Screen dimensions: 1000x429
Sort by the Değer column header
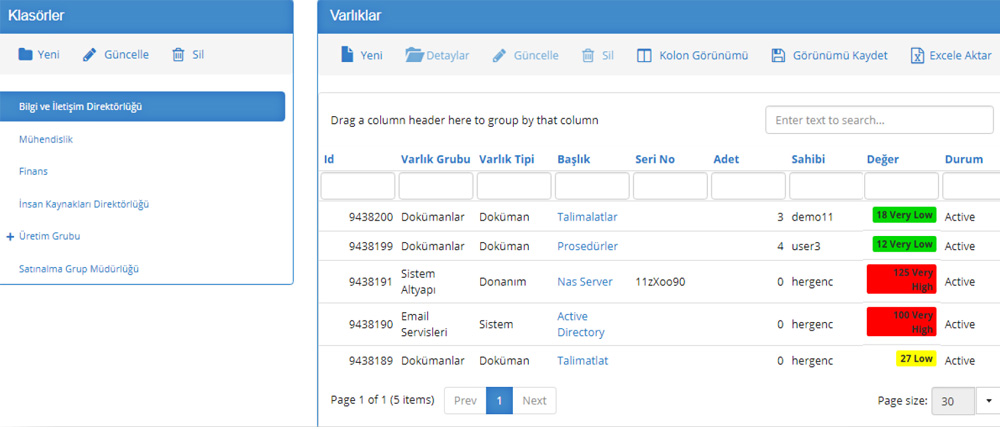(x=881, y=159)
